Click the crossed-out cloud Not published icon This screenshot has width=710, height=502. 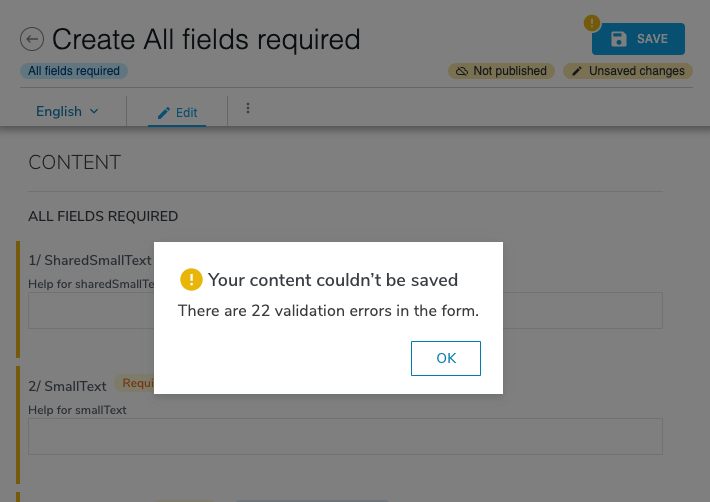pyautogui.click(x=461, y=71)
